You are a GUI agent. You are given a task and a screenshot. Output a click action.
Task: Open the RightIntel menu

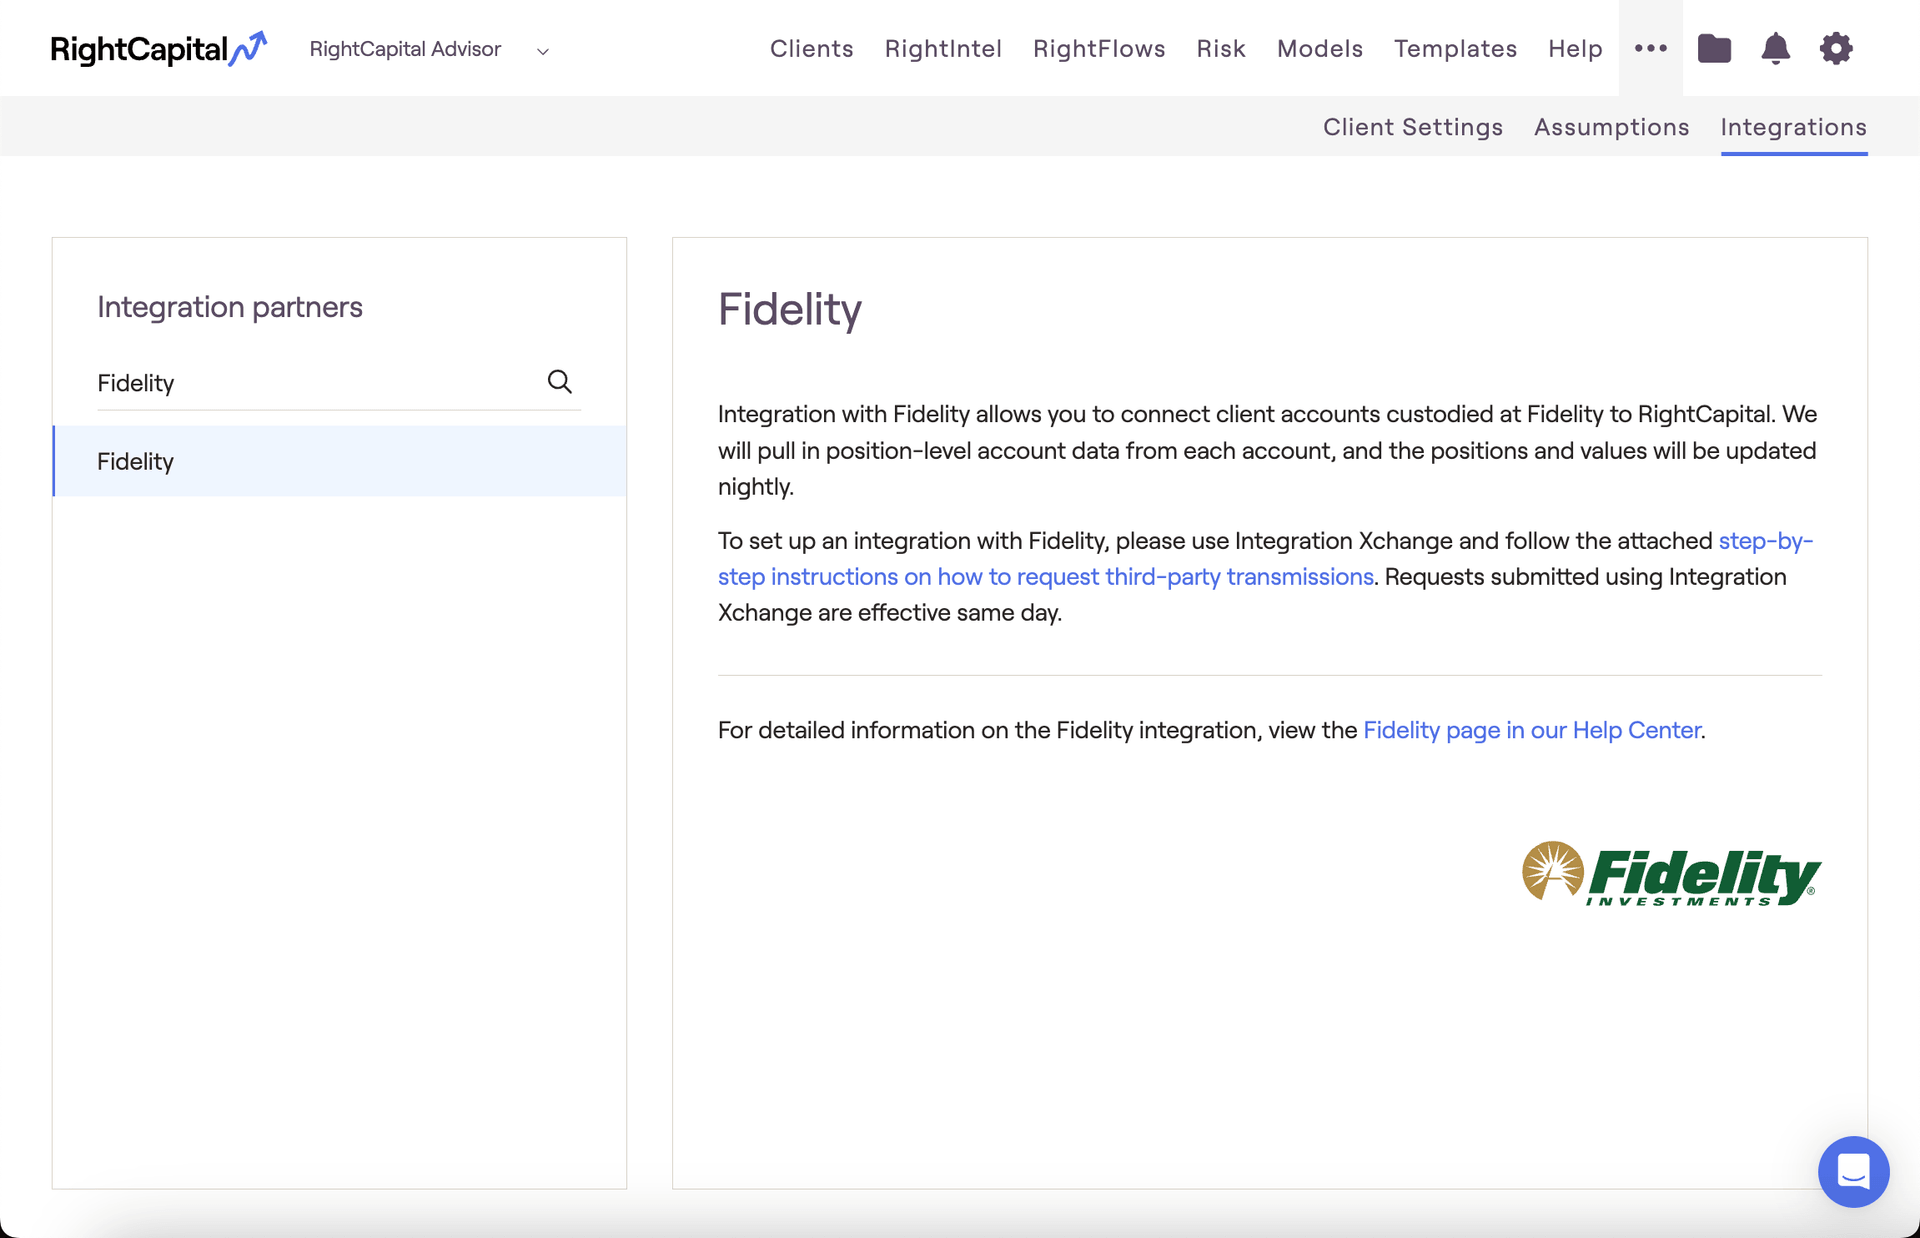943,48
